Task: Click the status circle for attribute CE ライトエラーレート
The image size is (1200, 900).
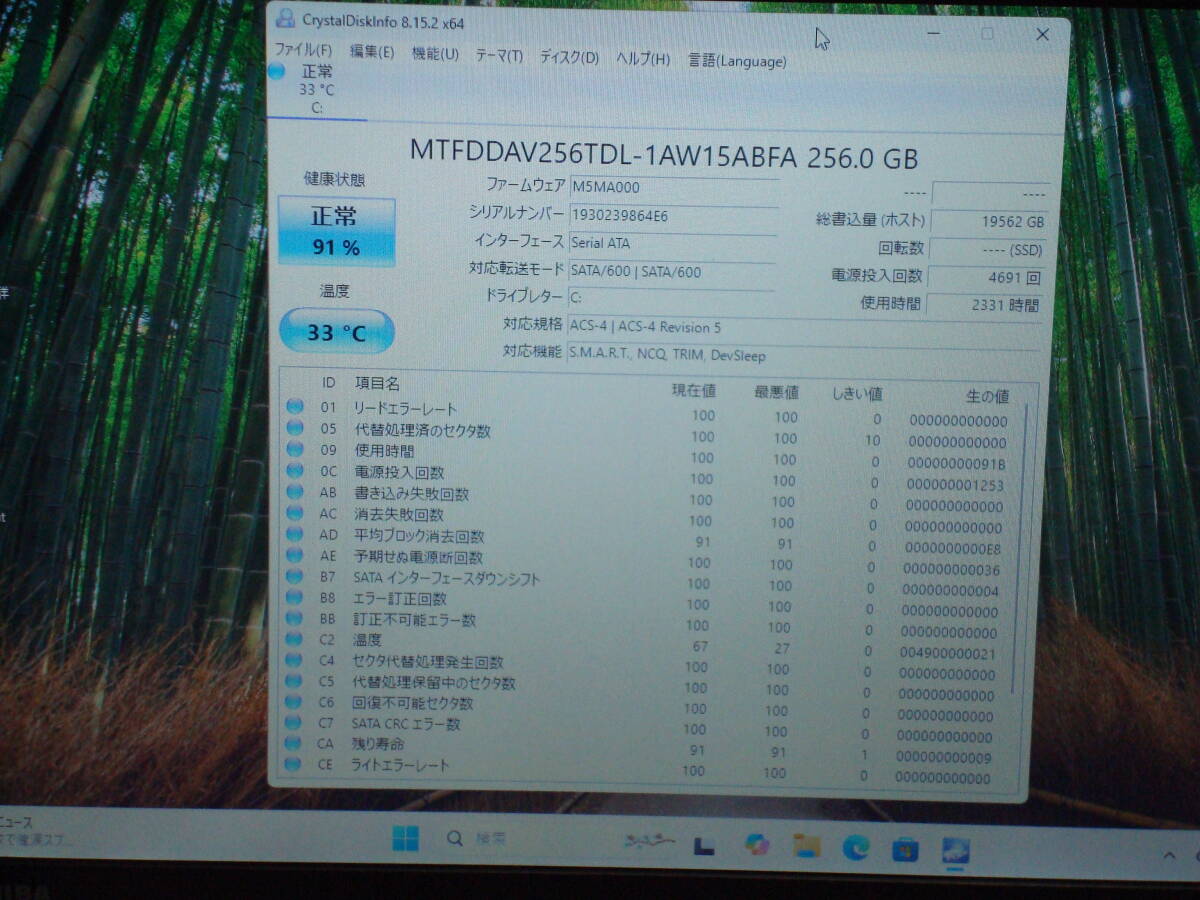Action: pyautogui.click(x=293, y=764)
